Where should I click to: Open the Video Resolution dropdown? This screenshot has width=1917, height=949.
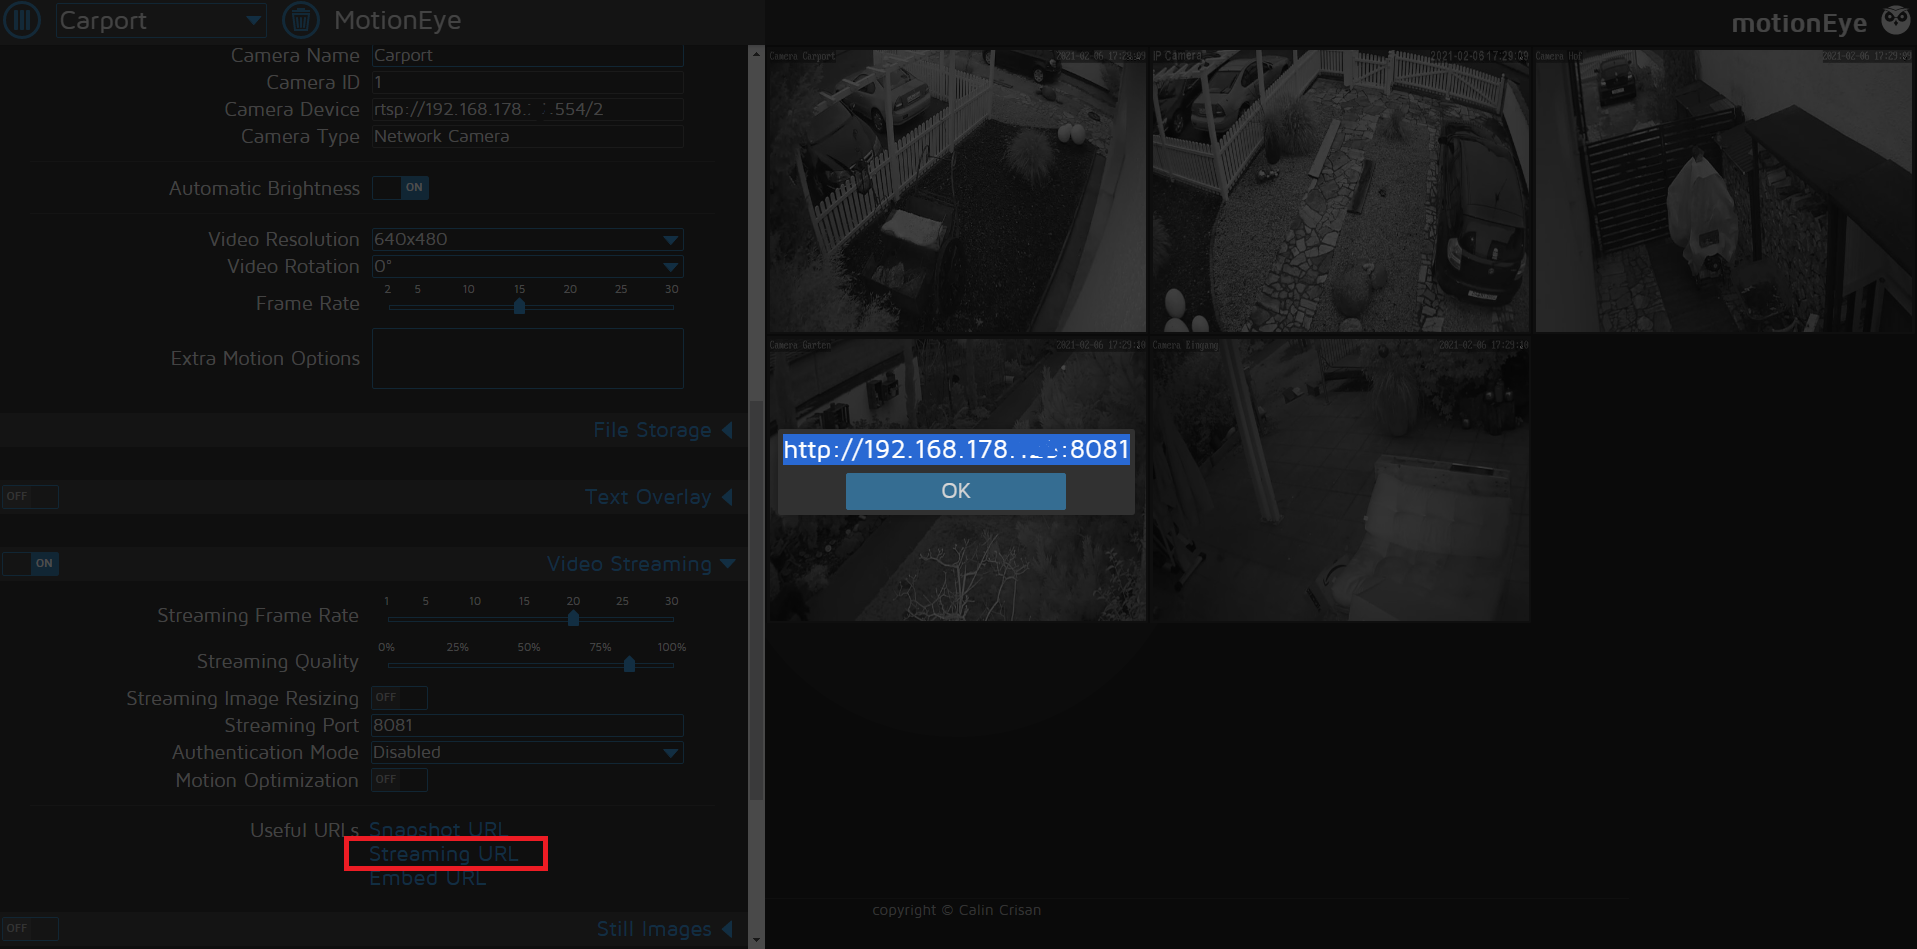click(x=528, y=240)
